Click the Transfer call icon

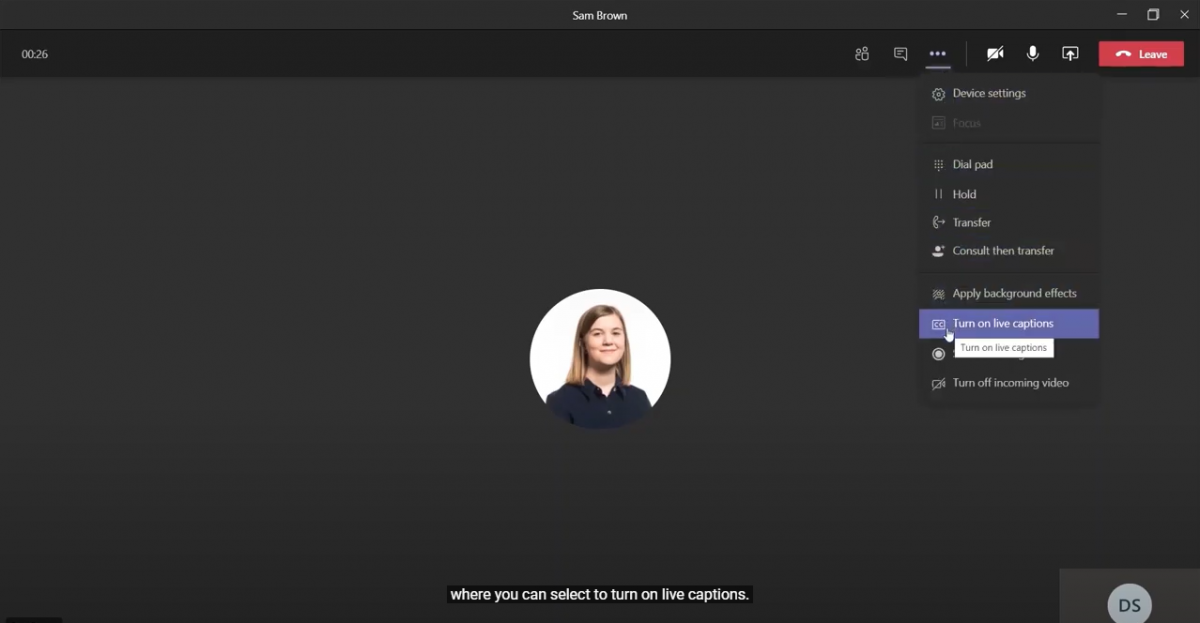[938, 222]
